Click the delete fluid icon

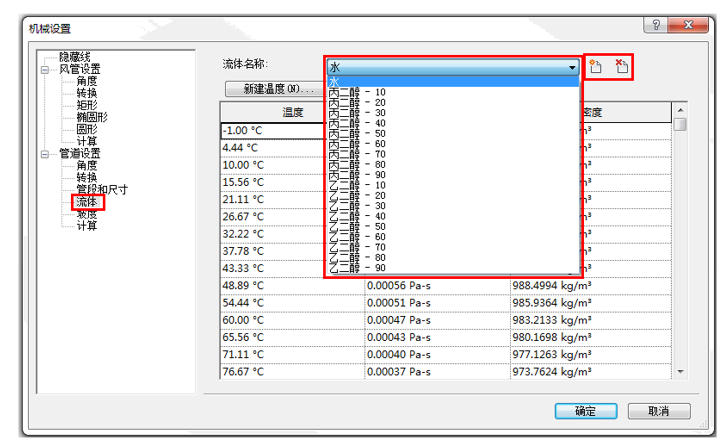click(621, 67)
